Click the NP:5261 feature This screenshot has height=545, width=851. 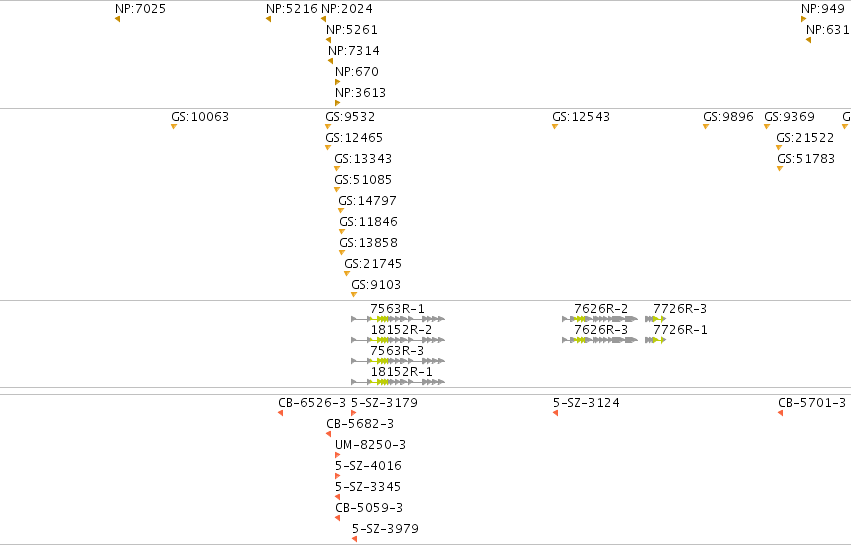352,29
